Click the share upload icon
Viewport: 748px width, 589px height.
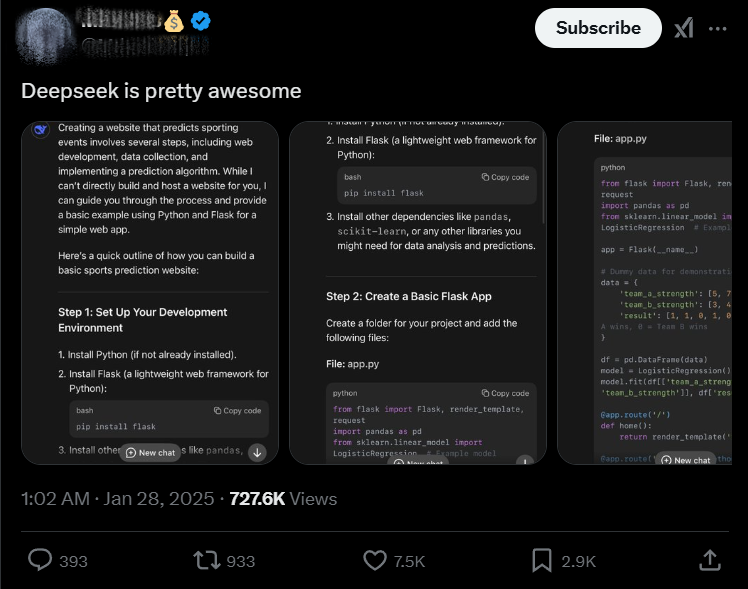[709, 560]
